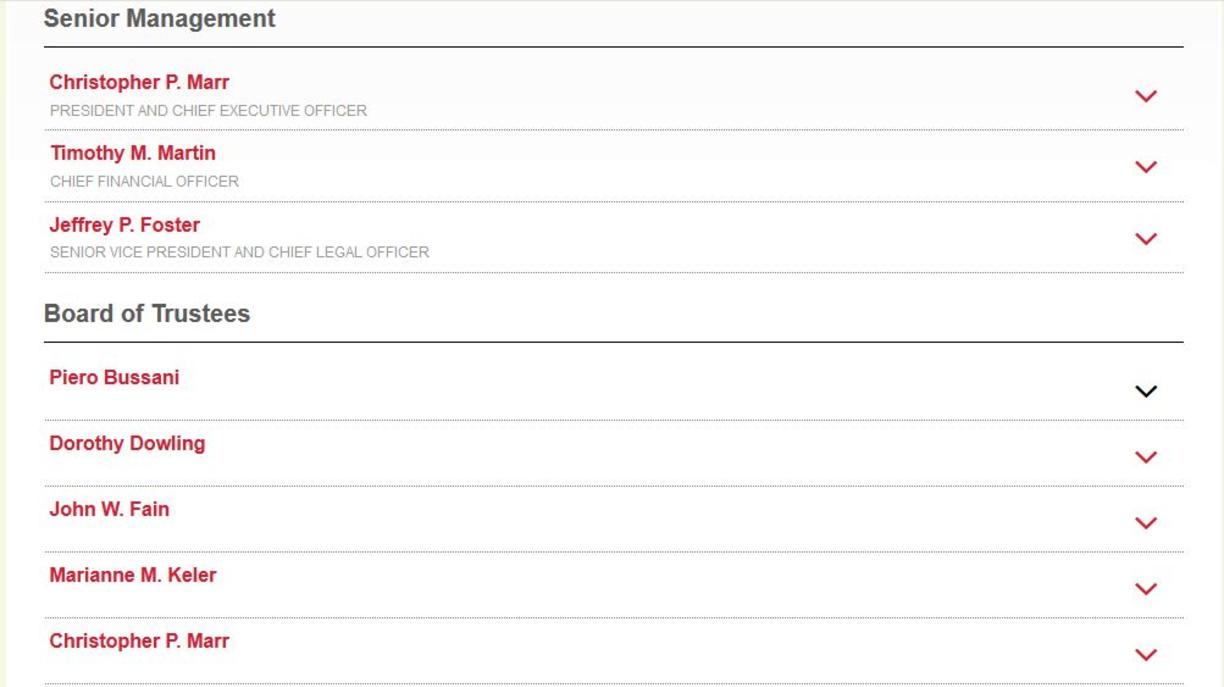Click the Senior Vice President and Chief Legal Officer subtitle

[240, 253]
